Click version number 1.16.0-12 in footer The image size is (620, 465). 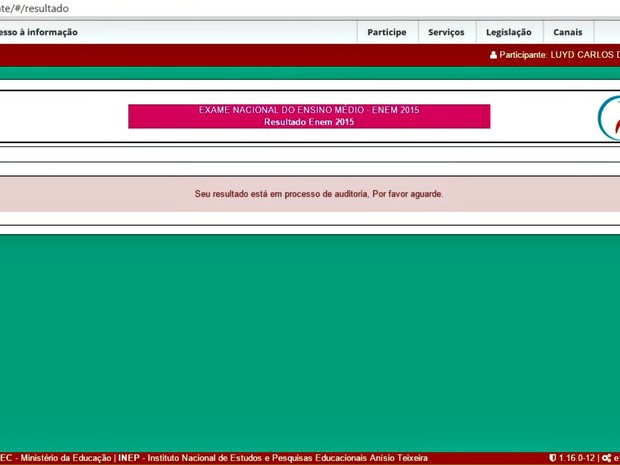[577, 458]
